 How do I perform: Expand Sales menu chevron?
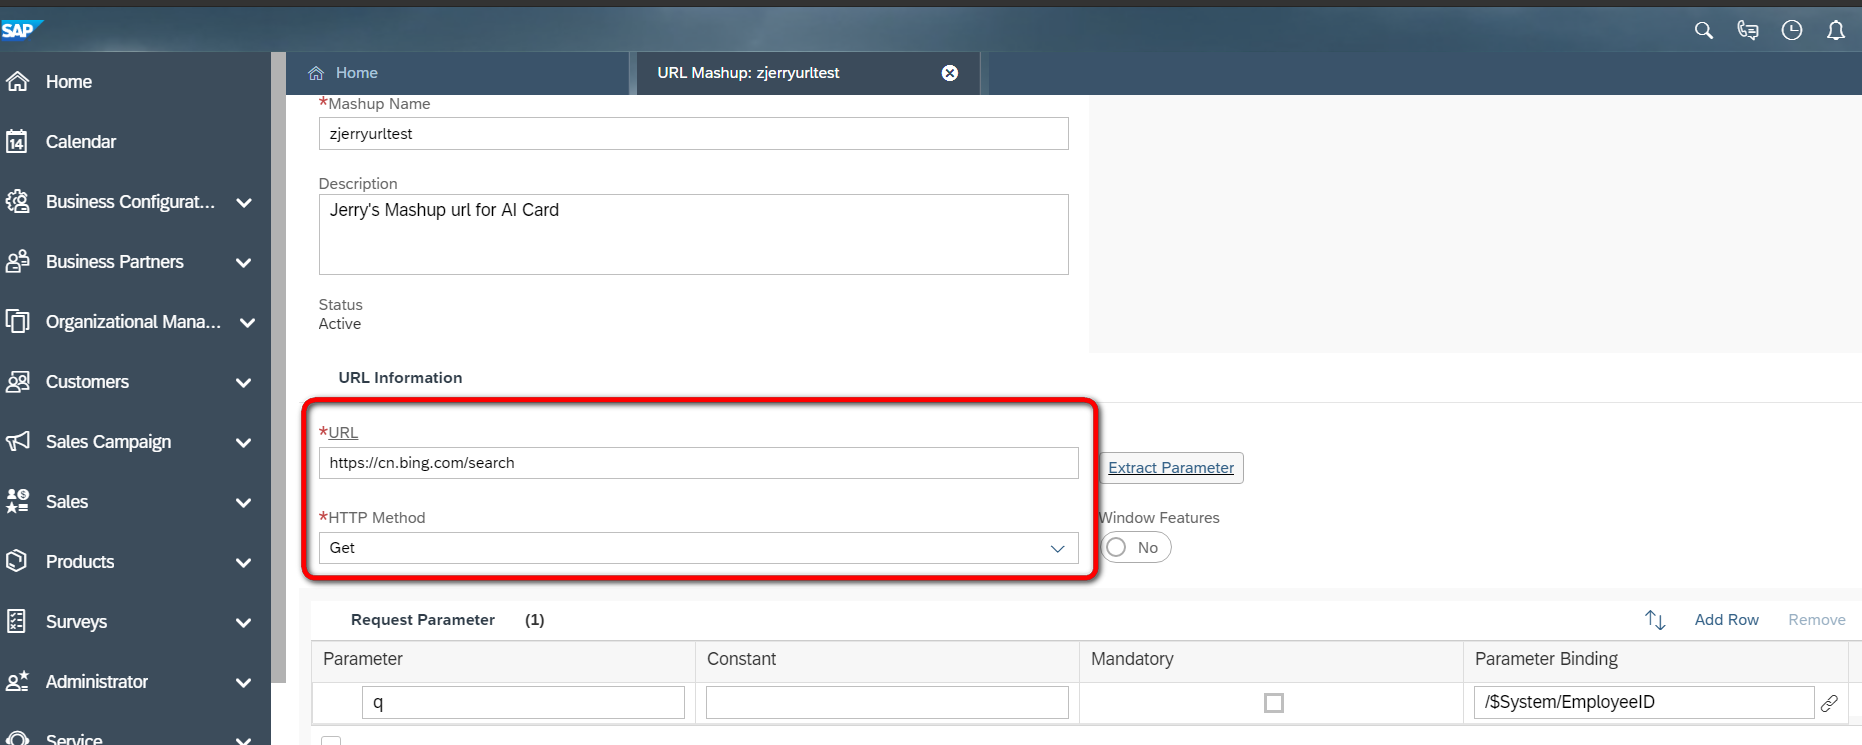pos(244,503)
